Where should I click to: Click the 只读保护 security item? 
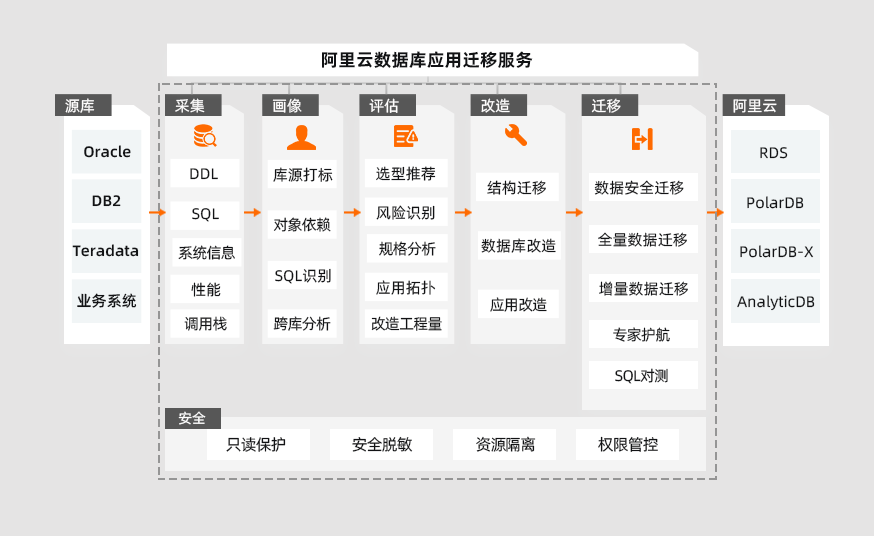click(x=258, y=444)
